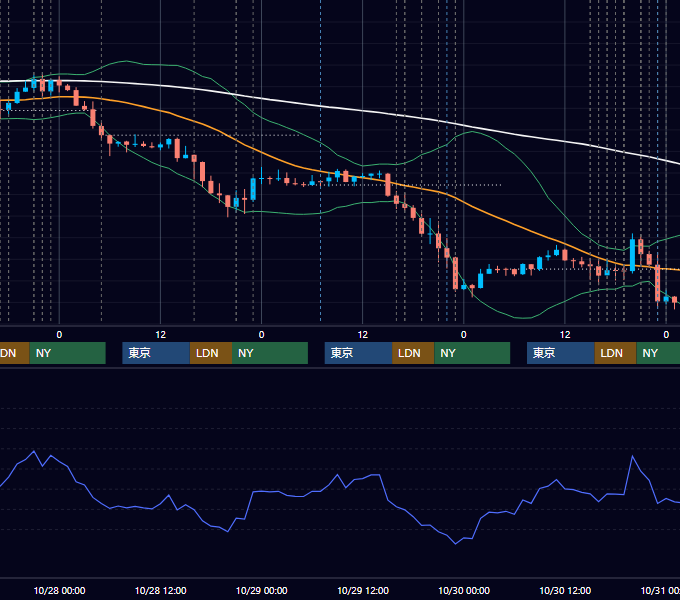The height and width of the screenshot is (600, 680).
Task: Pick the NY block following the 10/28 LDN session
Action: (x=270, y=353)
